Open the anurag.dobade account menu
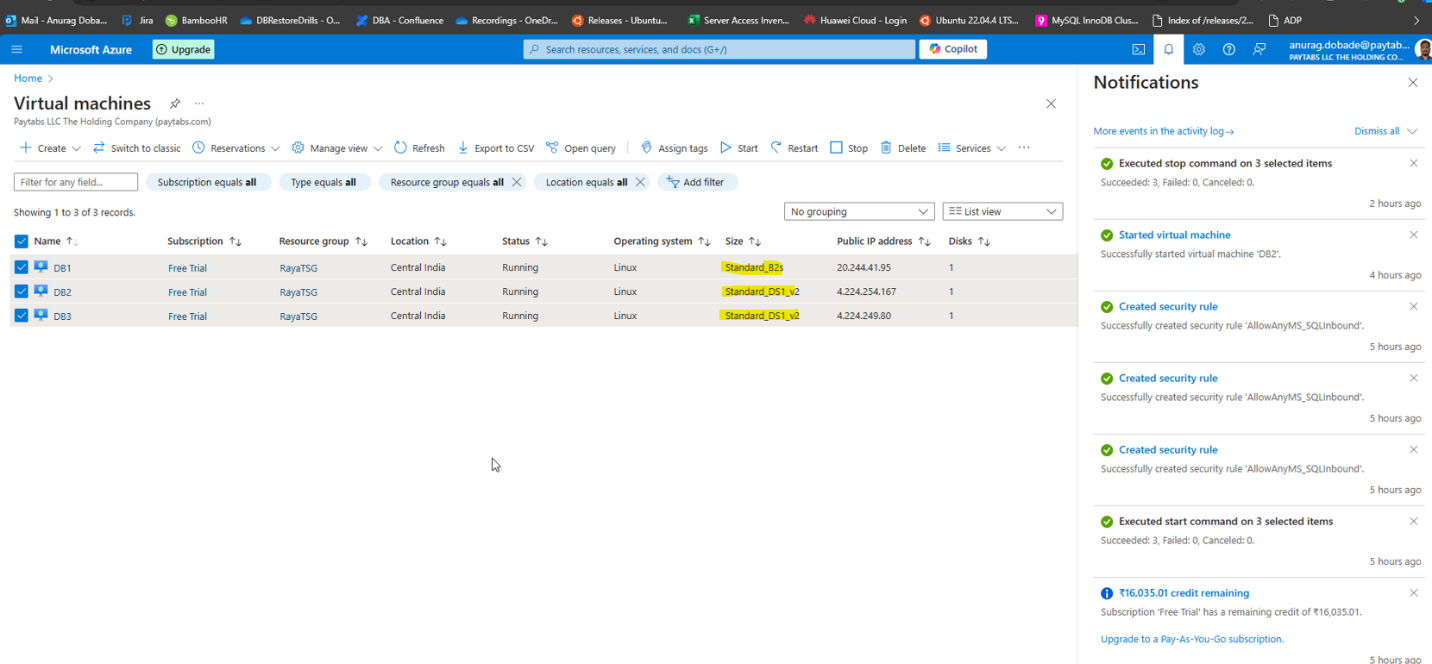1432x664 pixels. click(1360, 49)
